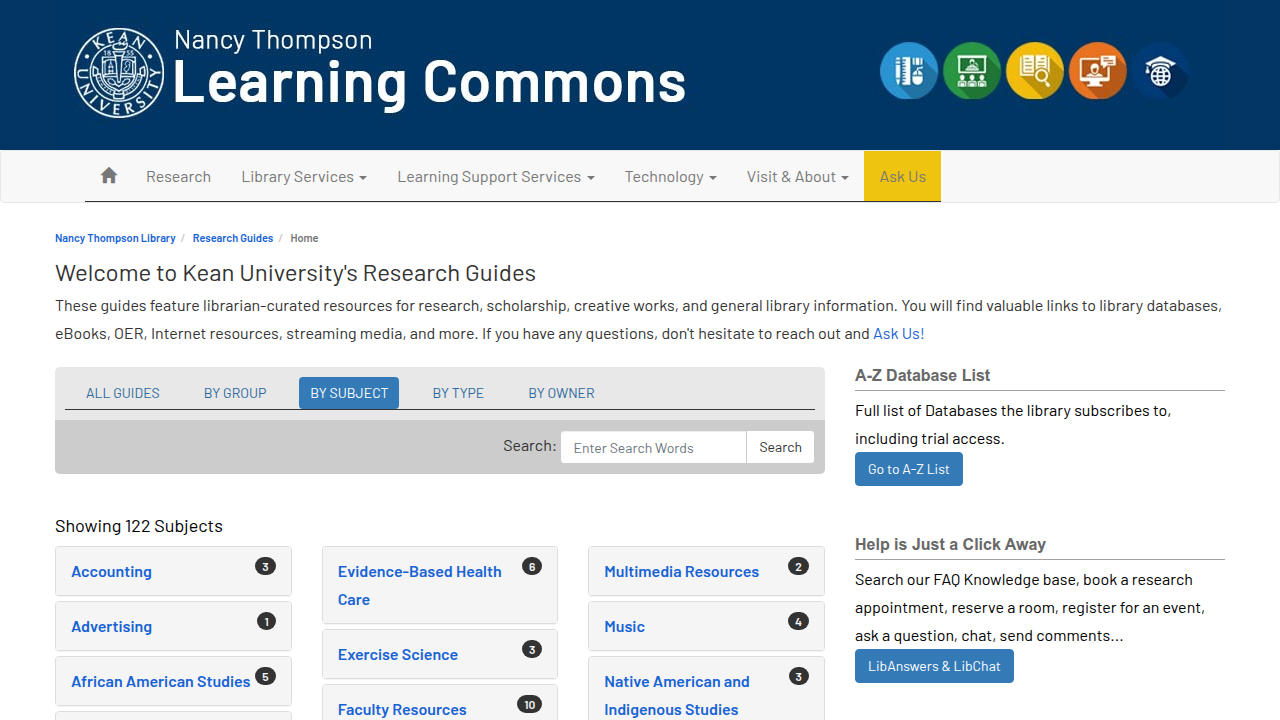Click the Multimedia Resources count badge 2

(x=798, y=567)
